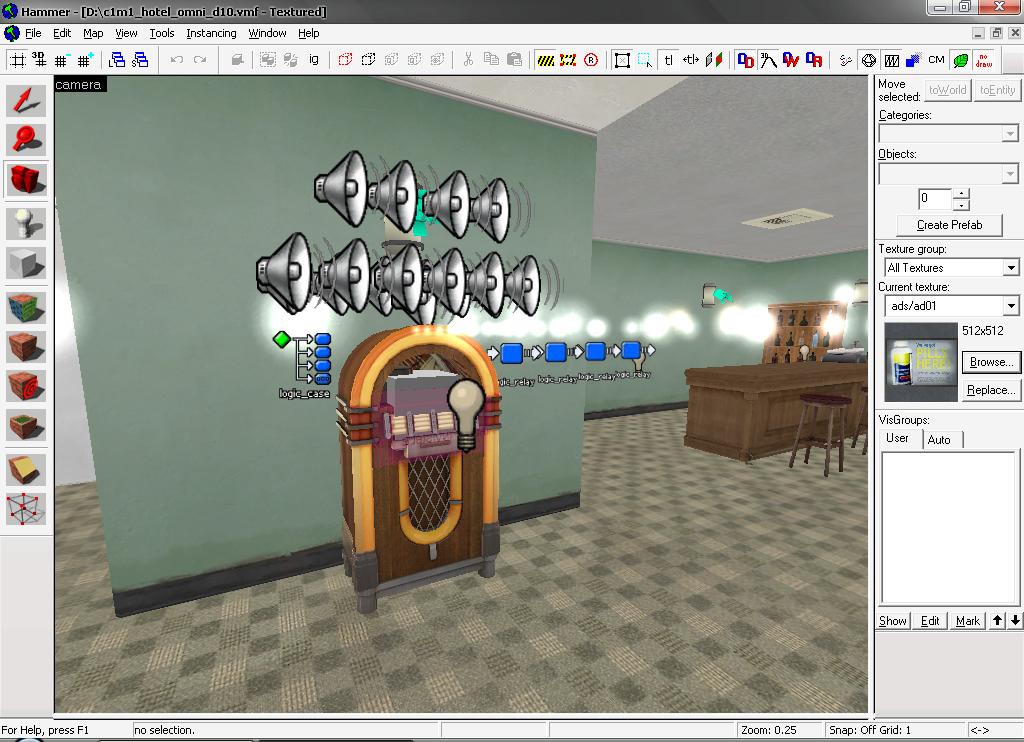This screenshot has height=742, width=1024.
Task: Click the Replace... texture button
Action: tap(991, 390)
